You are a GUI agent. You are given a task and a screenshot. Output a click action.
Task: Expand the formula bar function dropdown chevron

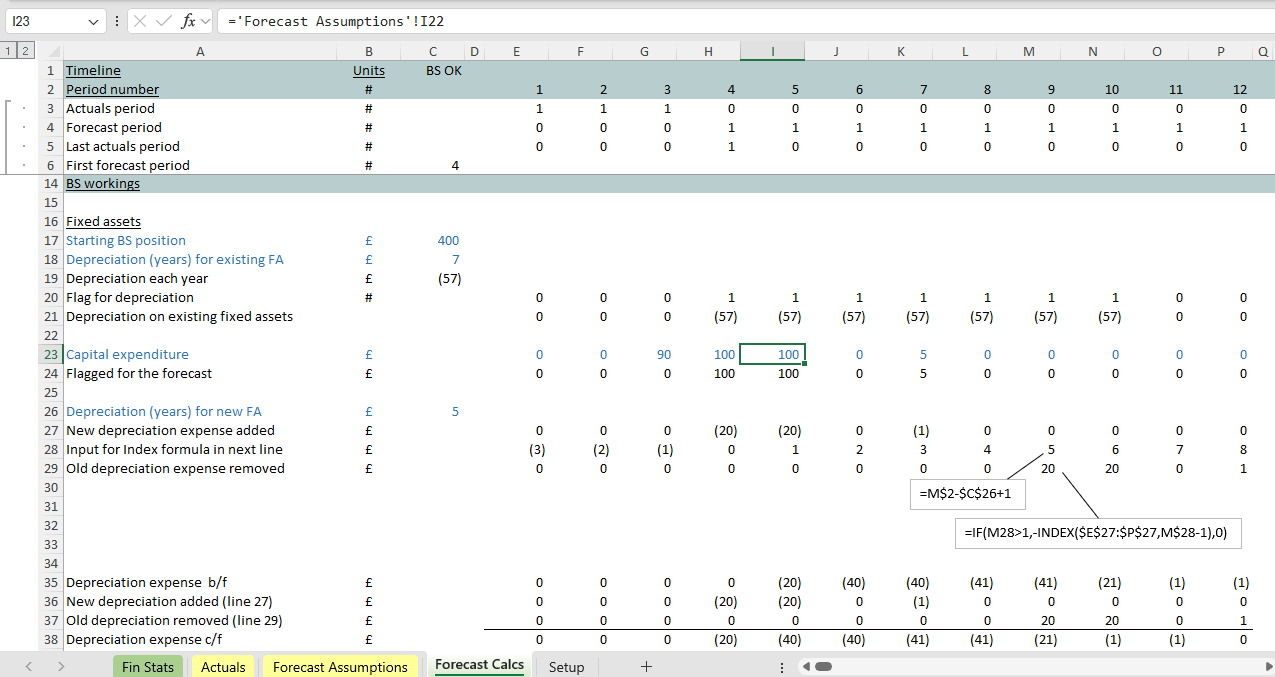(x=206, y=21)
